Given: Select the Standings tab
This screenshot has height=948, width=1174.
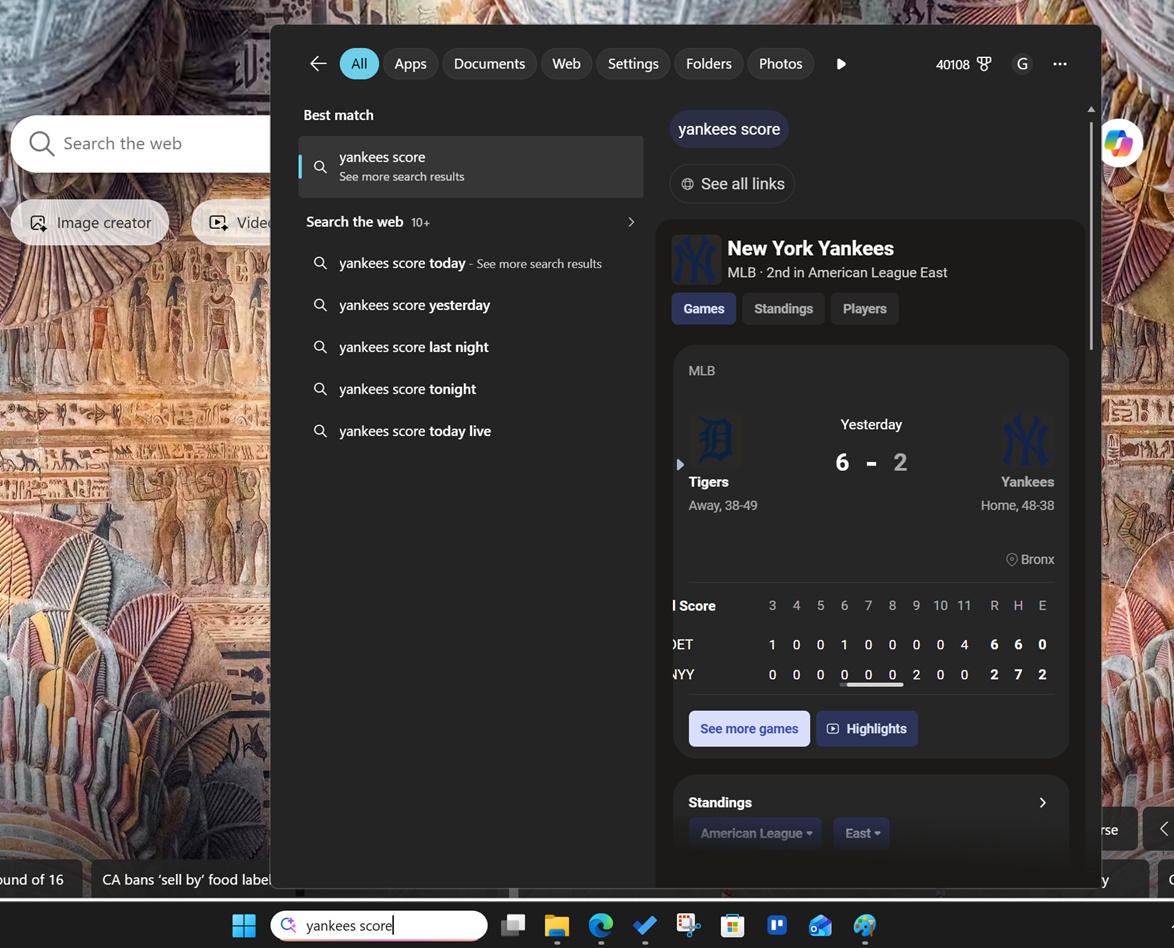Looking at the screenshot, I should click(x=783, y=309).
